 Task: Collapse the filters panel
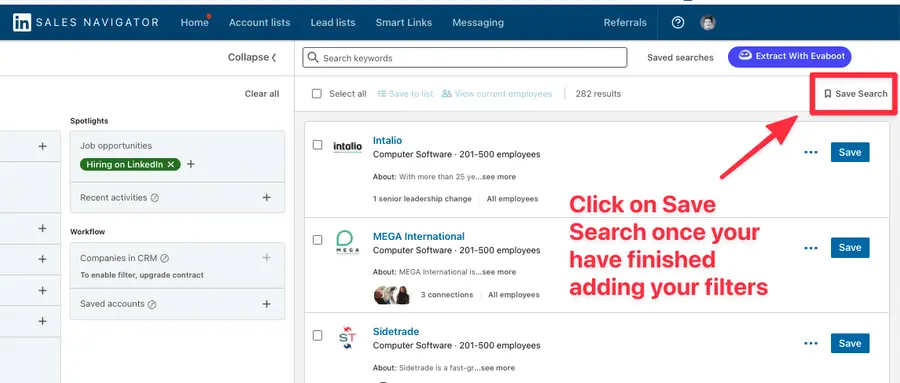pos(252,57)
